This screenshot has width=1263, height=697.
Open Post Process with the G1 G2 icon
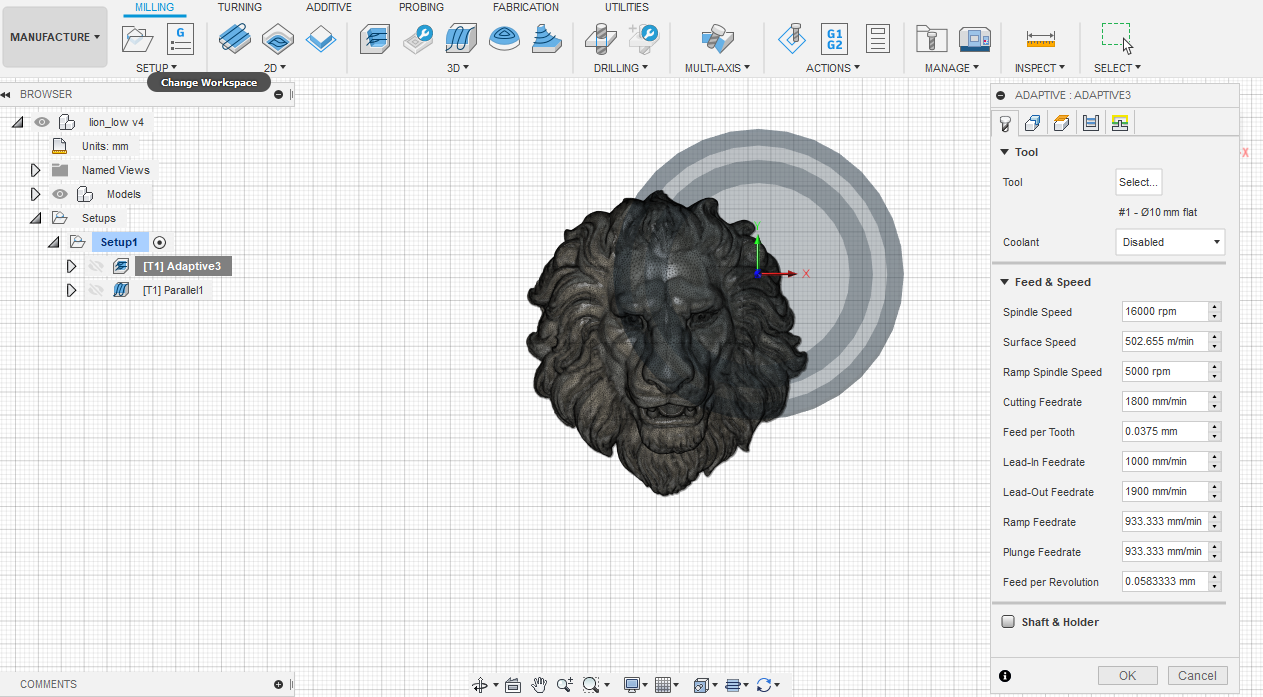[833, 39]
